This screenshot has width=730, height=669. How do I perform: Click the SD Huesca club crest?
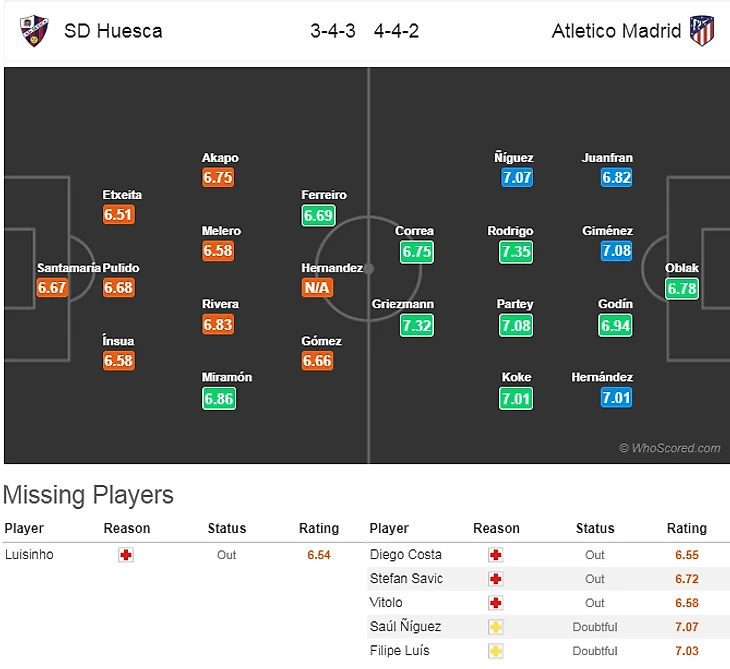pyautogui.click(x=34, y=30)
